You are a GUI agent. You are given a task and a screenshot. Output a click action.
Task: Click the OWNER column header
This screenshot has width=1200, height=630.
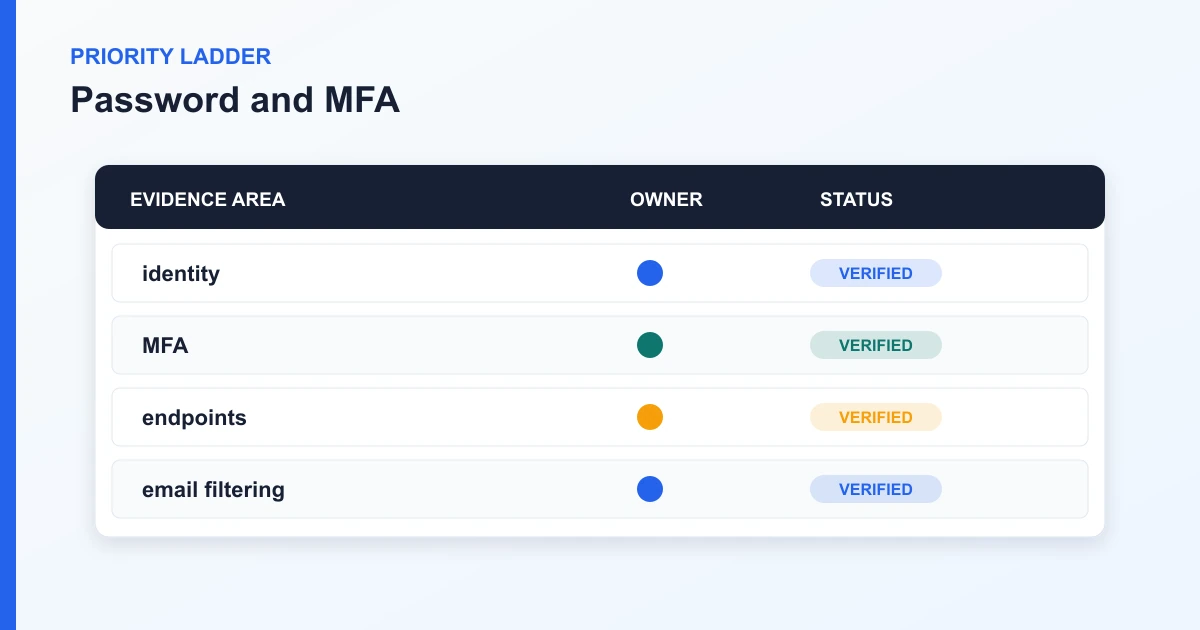[x=666, y=199]
